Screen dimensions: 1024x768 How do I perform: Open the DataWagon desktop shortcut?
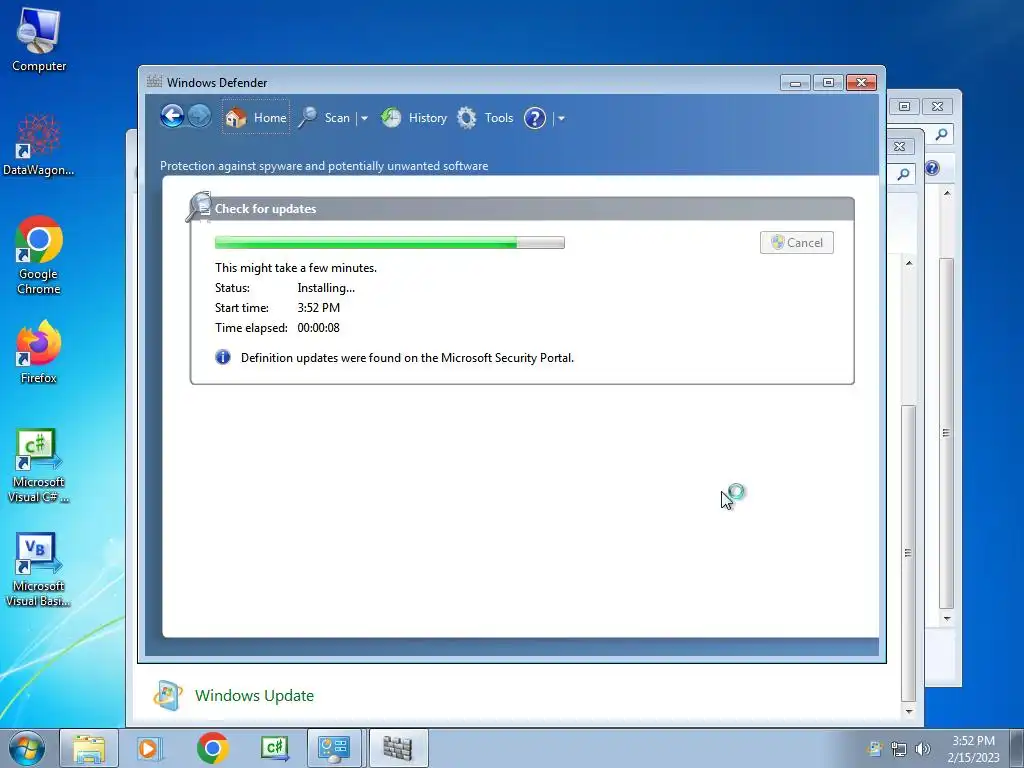pos(39,145)
